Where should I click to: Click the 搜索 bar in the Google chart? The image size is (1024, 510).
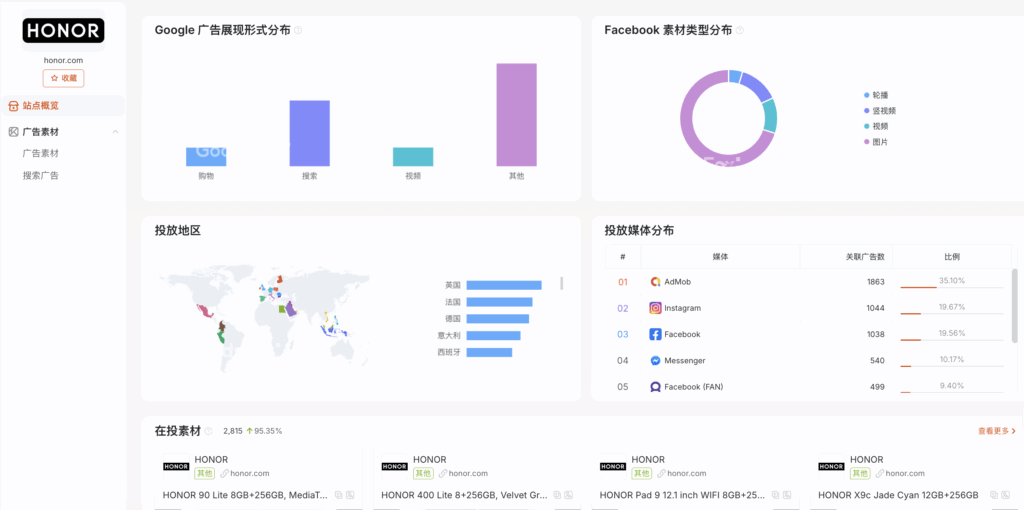pos(310,133)
